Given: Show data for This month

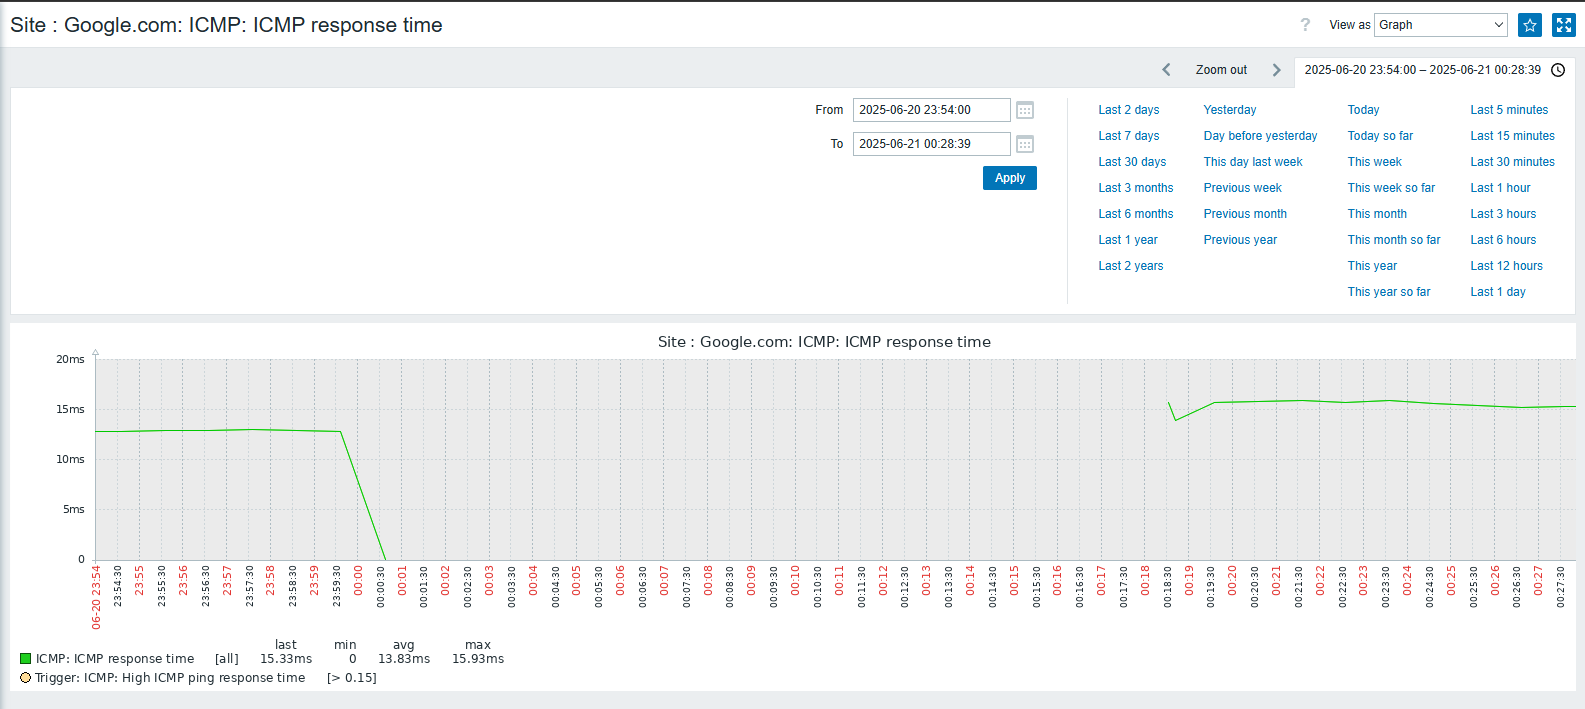Looking at the screenshot, I should coord(1377,214).
